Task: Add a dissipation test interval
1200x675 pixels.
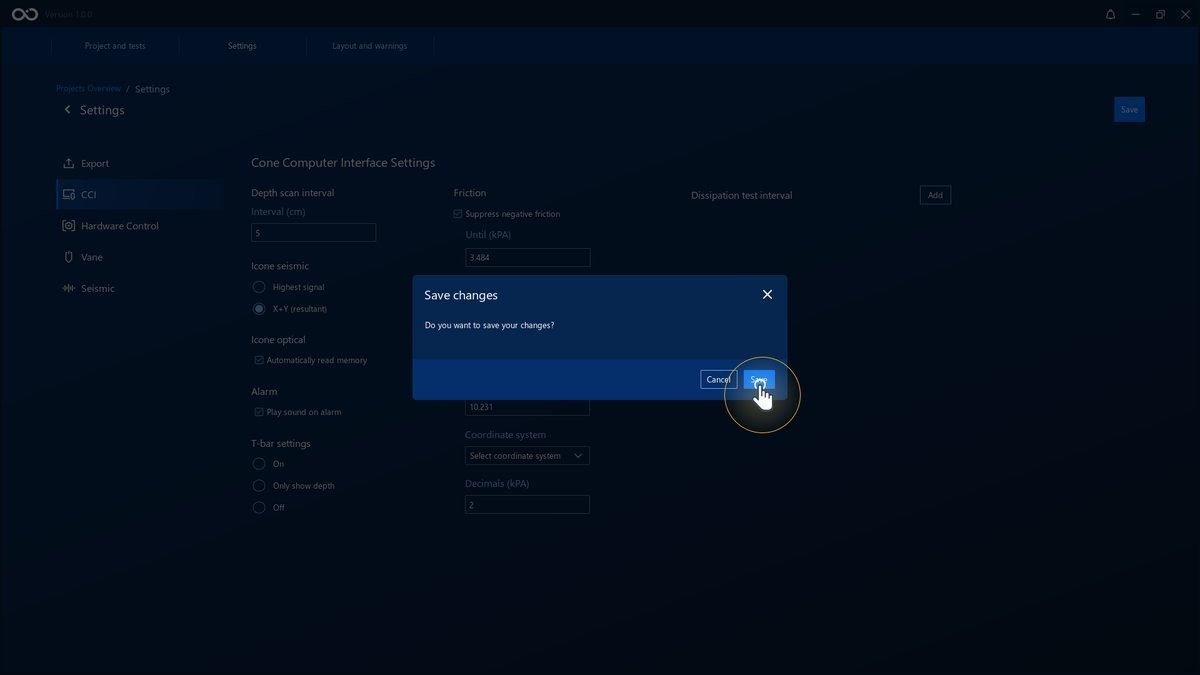Action: coord(935,195)
